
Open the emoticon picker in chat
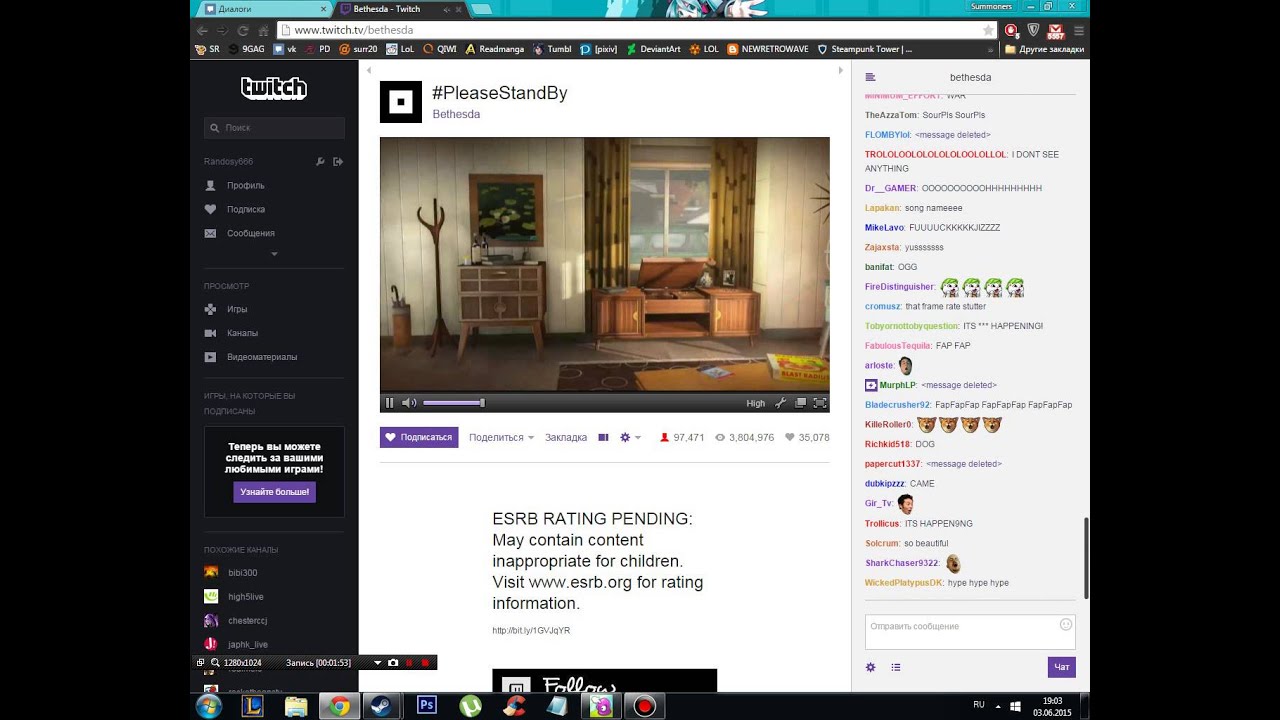1066,624
